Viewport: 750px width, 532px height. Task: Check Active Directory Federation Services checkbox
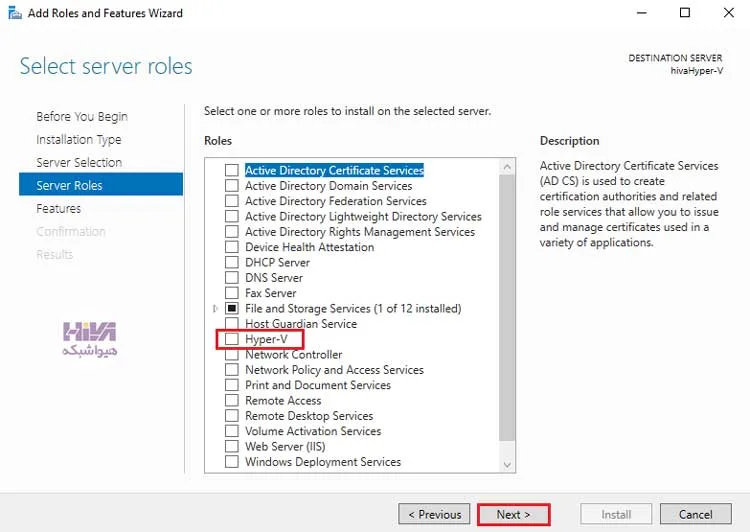click(x=232, y=201)
